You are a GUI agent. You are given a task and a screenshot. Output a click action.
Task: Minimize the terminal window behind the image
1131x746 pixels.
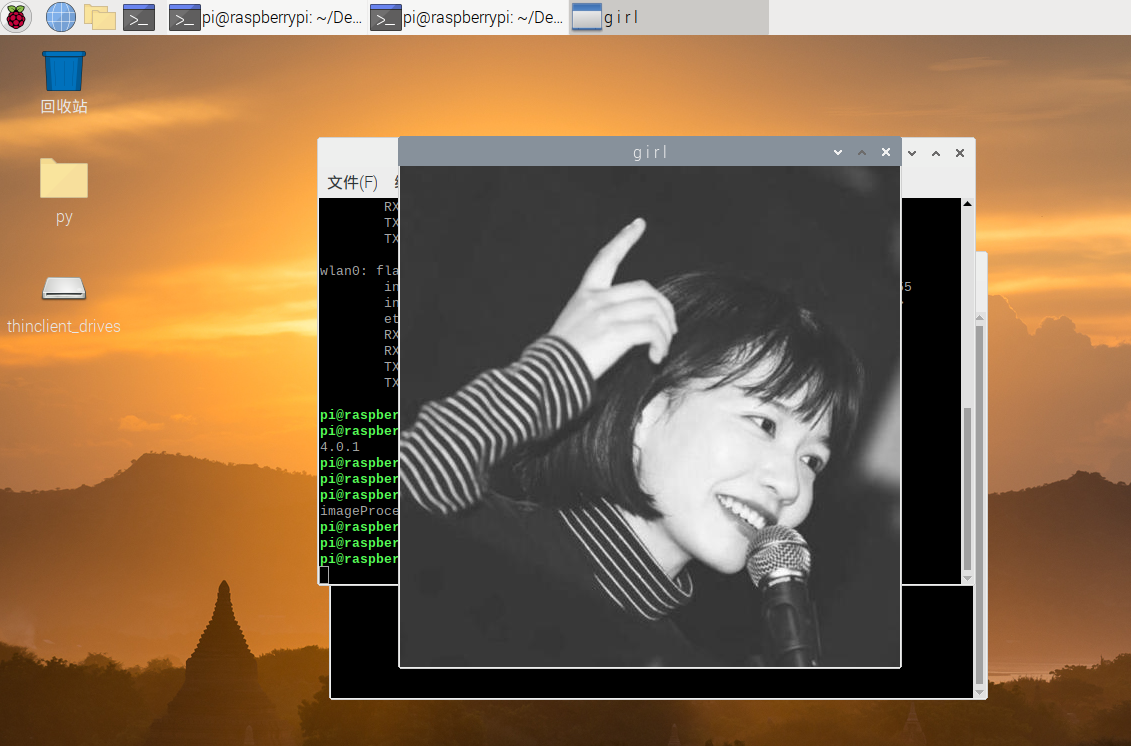coord(912,153)
